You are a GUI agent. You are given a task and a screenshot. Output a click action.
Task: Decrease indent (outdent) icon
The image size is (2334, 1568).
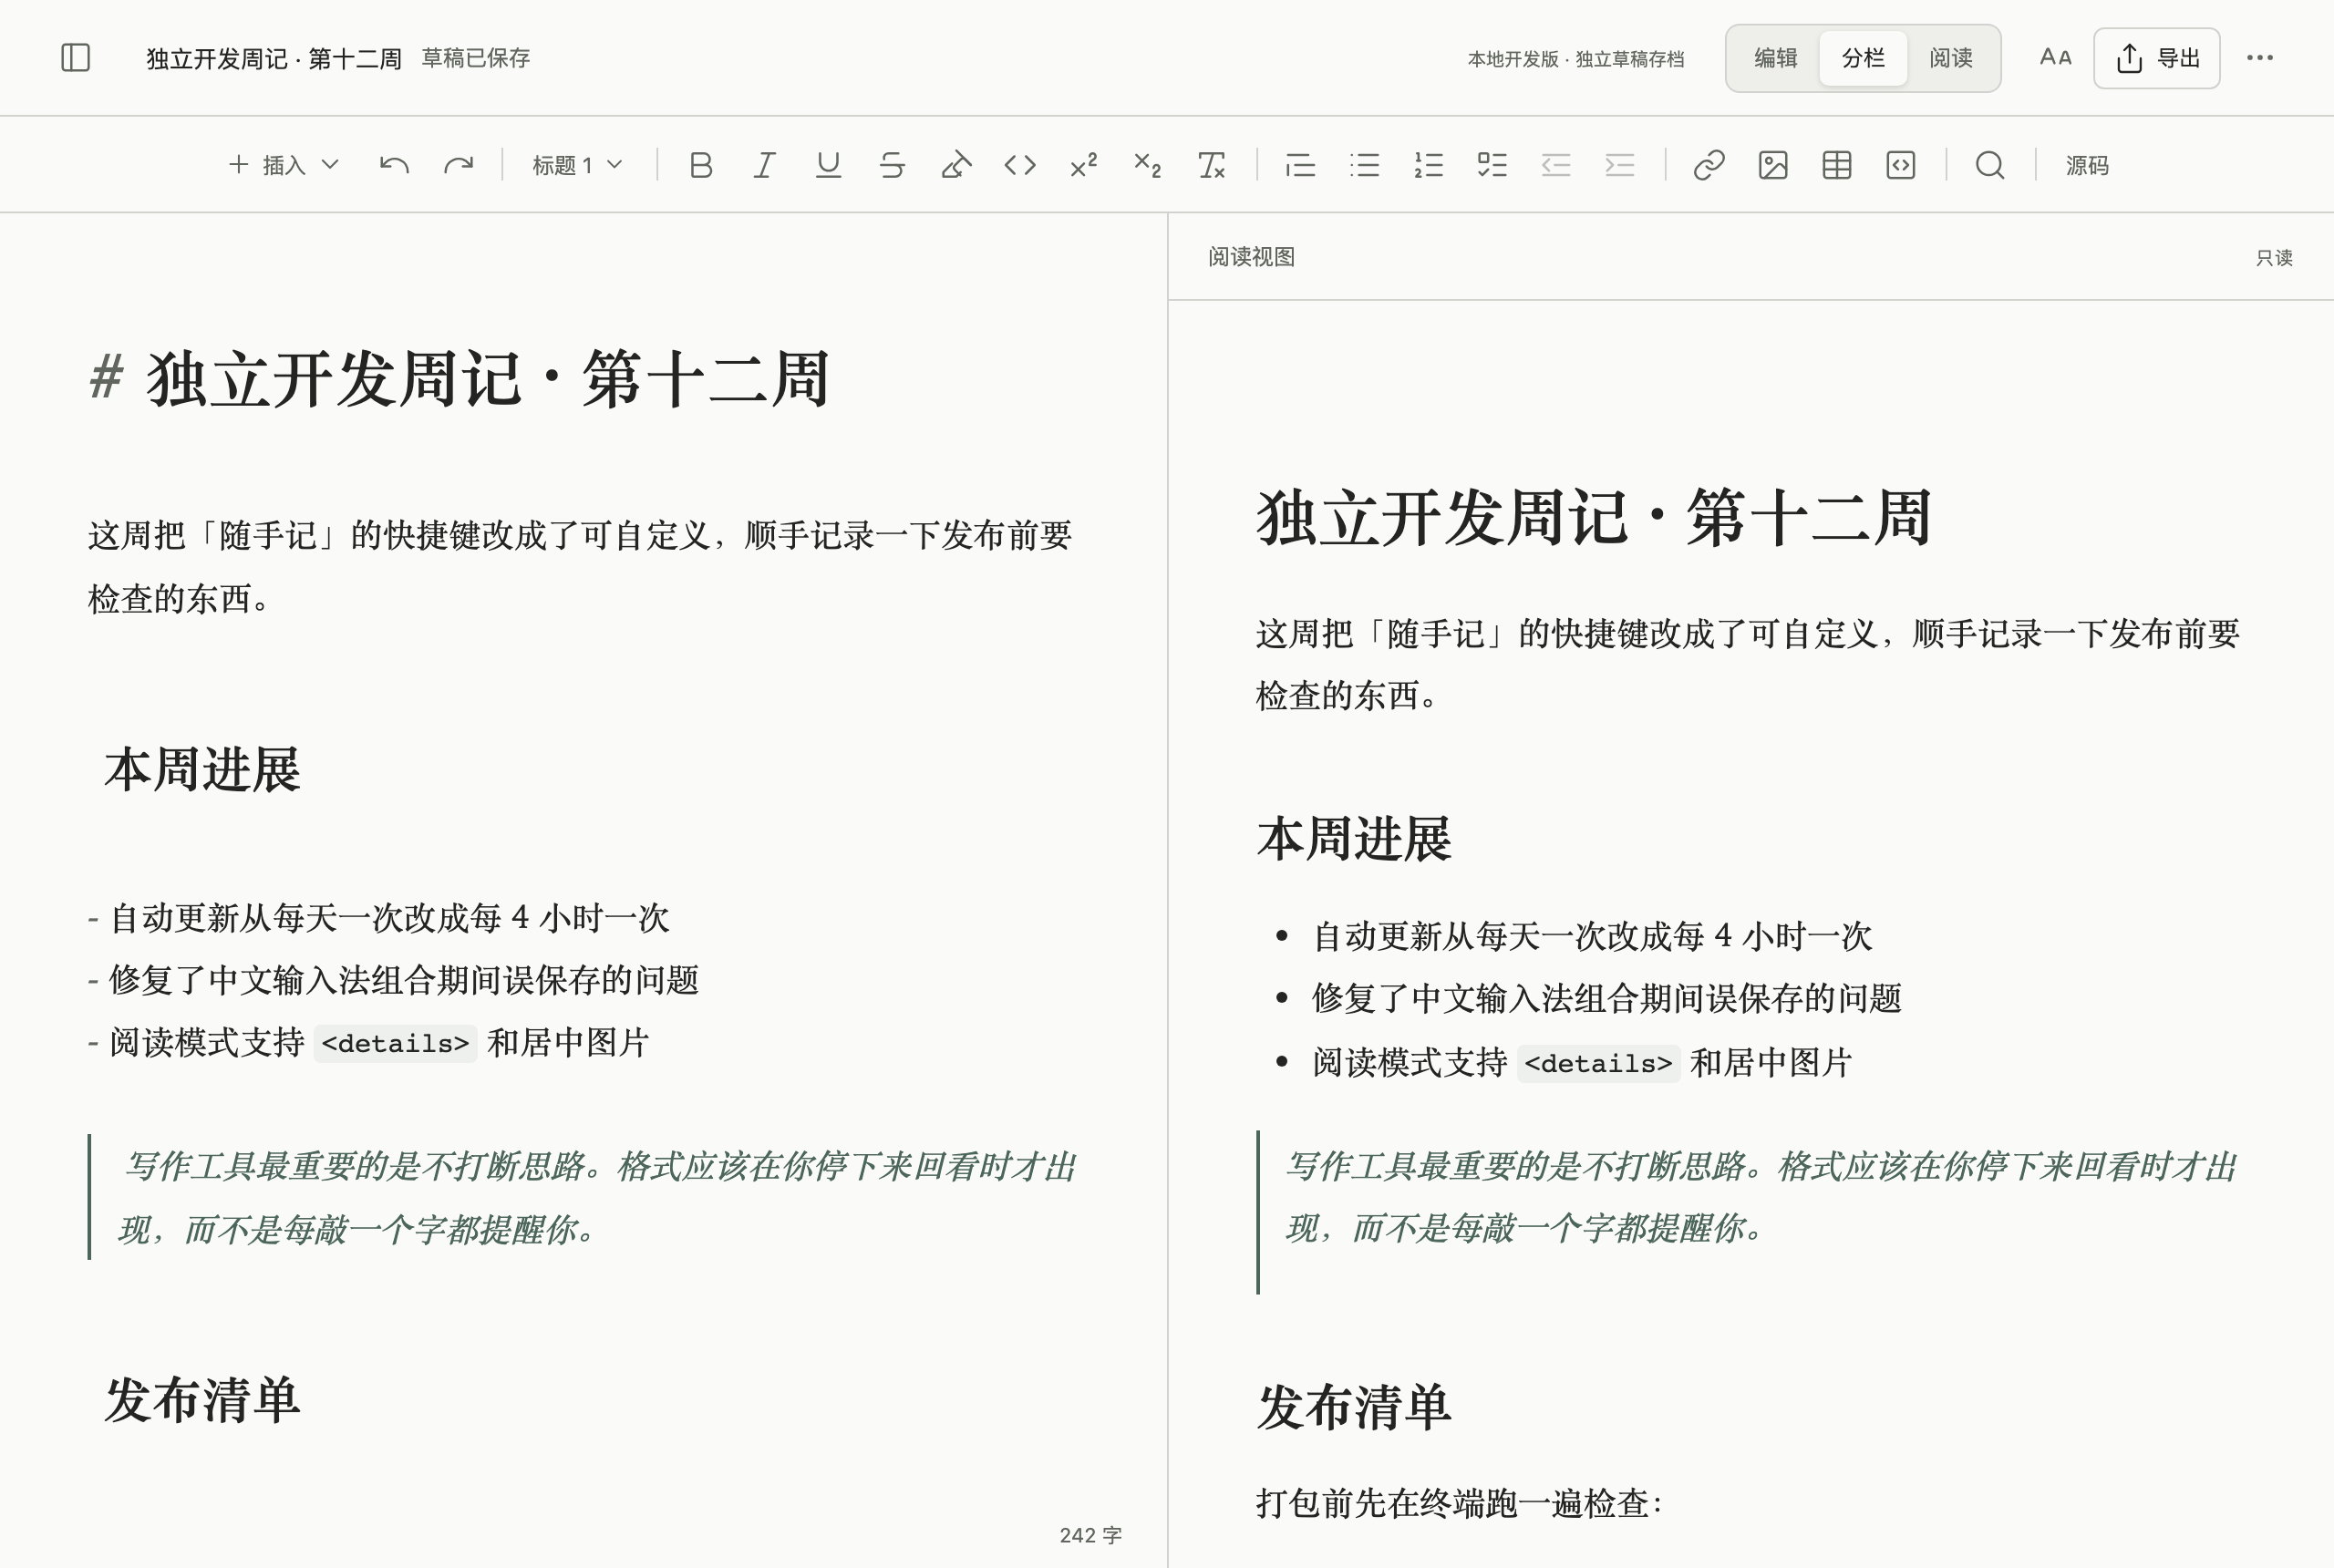click(x=1556, y=165)
